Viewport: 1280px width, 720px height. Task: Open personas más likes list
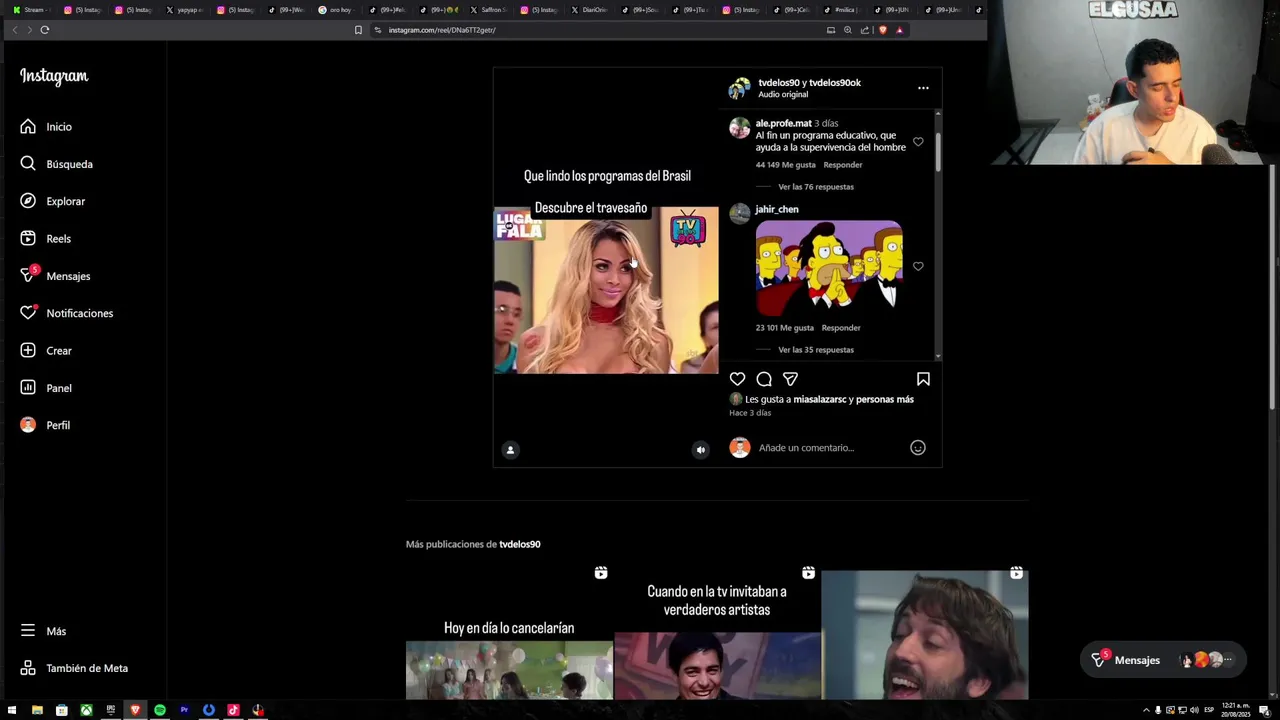point(885,399)
